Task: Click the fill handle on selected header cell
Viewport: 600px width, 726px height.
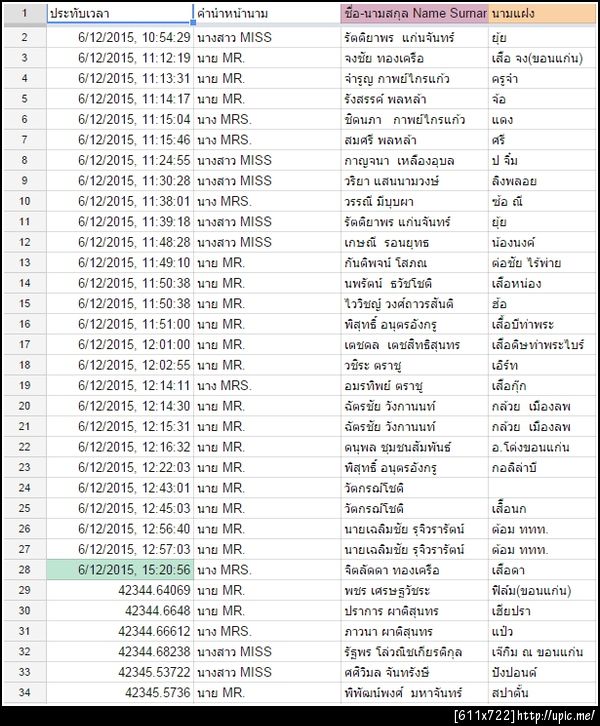Action: point(193,22)
